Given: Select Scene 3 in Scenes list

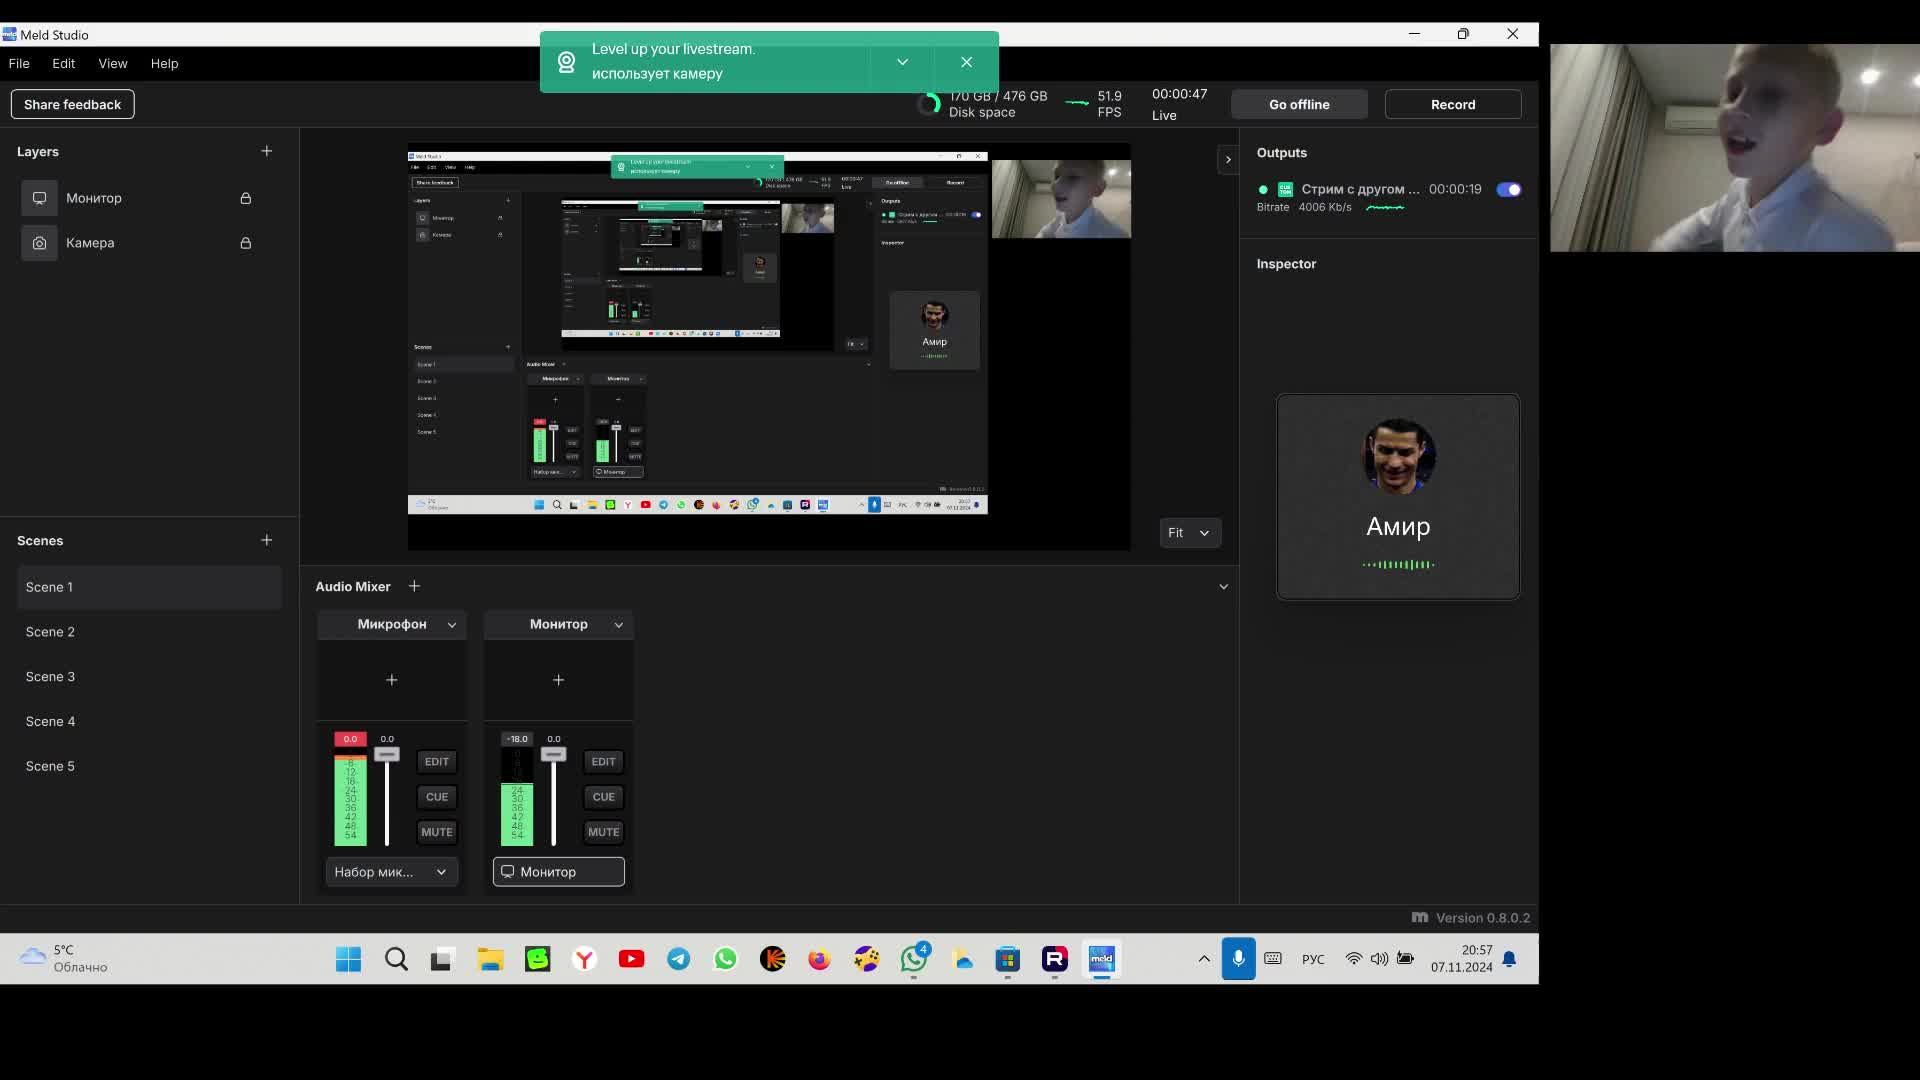Looking at the screenshot, I should click(x=50, y=677).
